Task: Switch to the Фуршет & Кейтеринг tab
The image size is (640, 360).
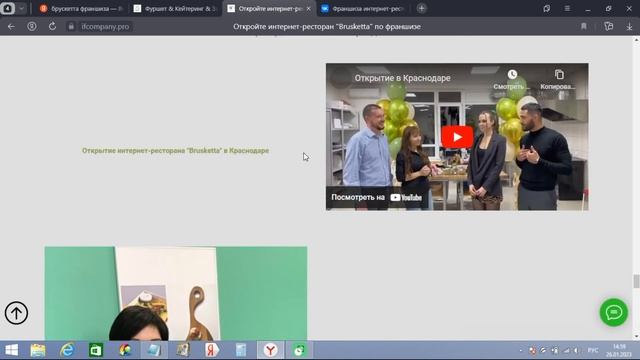Action: [176, 8]
